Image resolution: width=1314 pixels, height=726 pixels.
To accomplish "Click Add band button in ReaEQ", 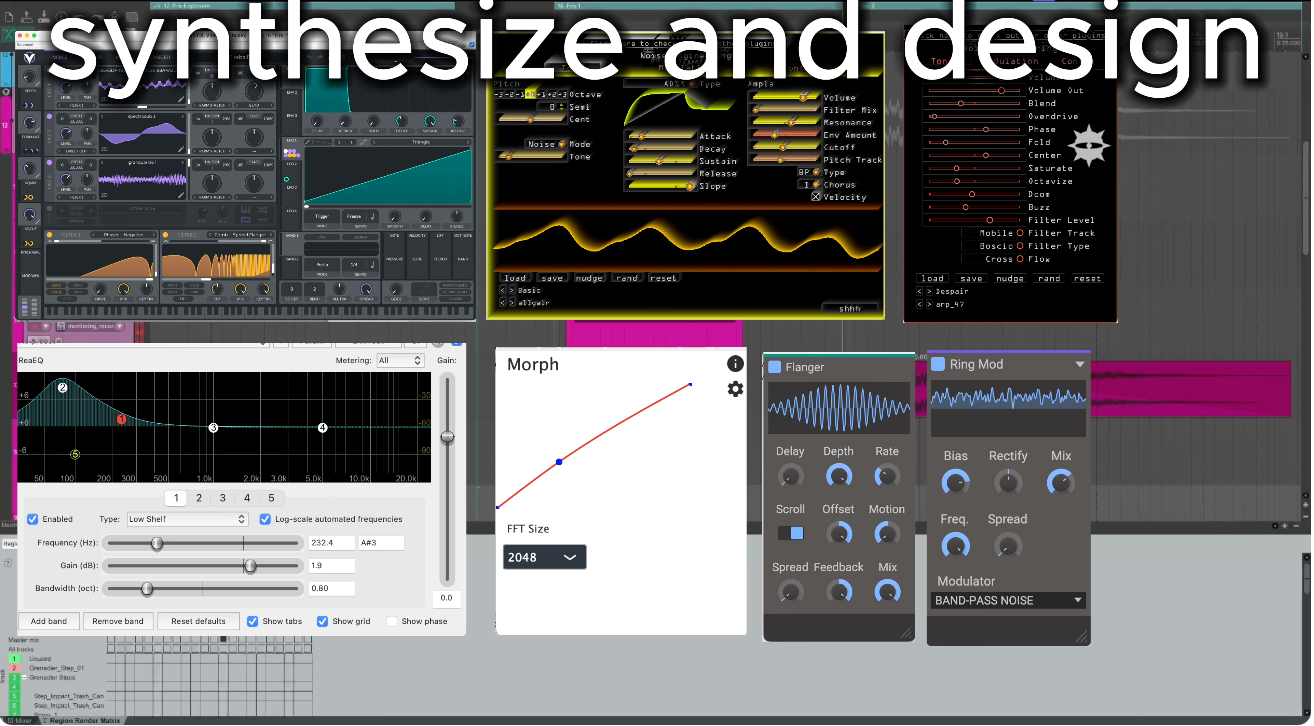I will pyautogui.click(x=49, y=621).
